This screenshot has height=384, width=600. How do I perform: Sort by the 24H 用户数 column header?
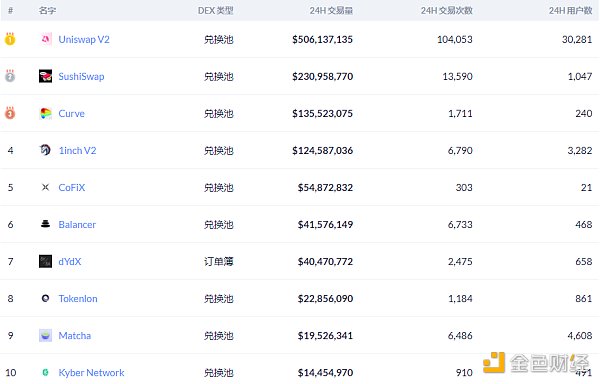coord(570,11)
